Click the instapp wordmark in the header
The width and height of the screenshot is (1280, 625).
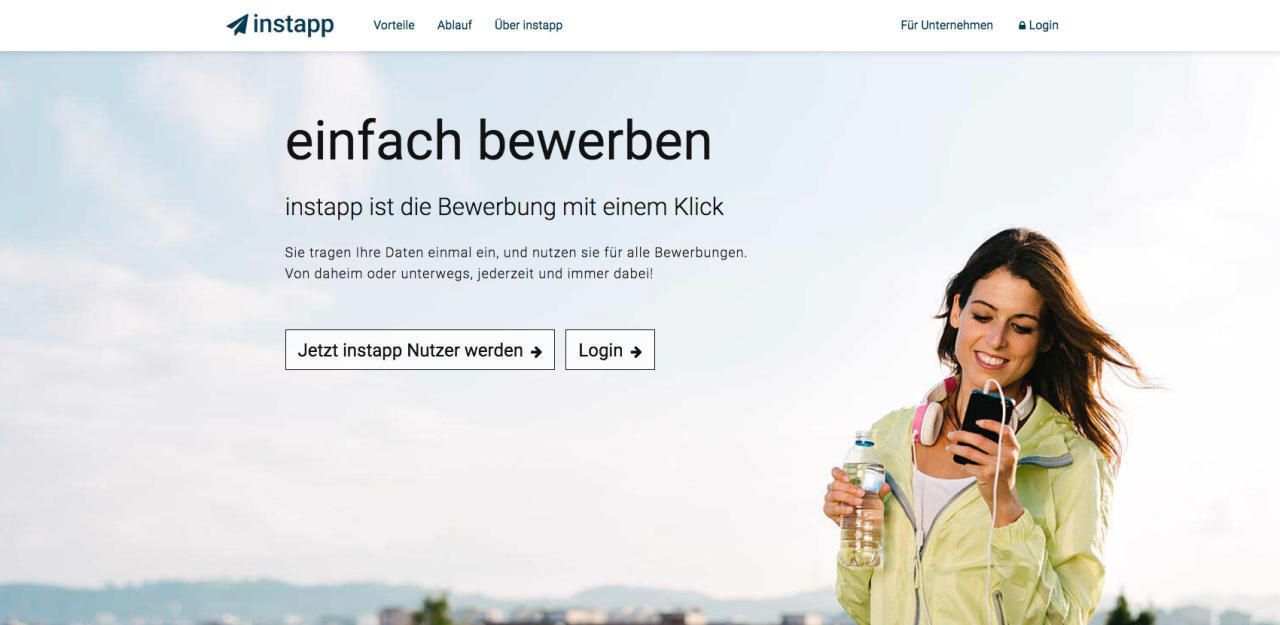(293, 25)
